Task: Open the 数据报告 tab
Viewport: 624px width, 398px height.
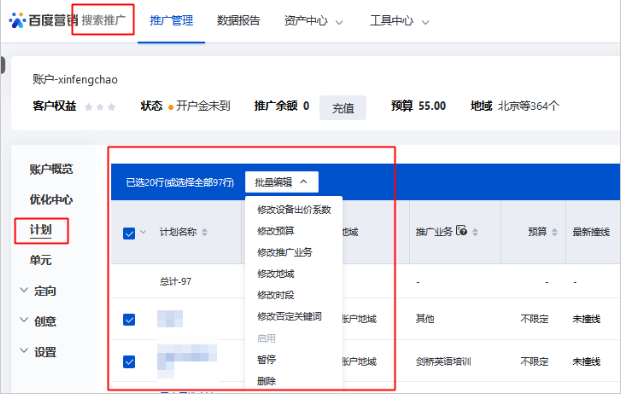Action: (238, 21)
